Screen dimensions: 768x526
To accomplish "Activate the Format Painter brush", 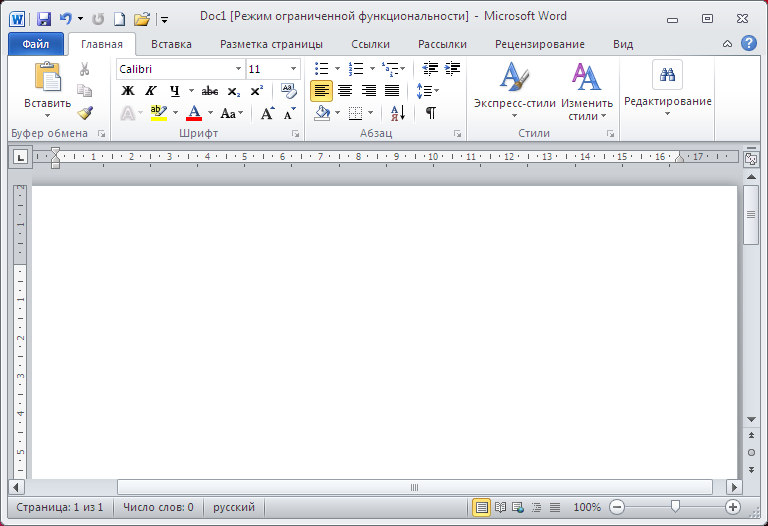I will coord(85,113).
